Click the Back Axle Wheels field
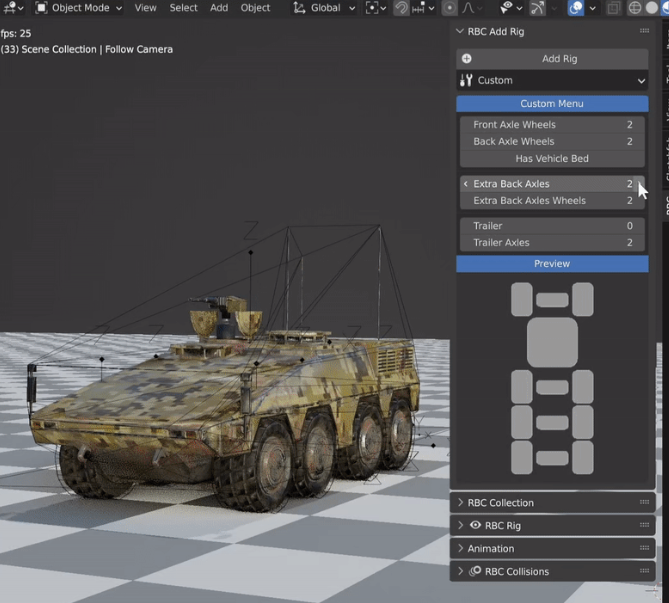Image resolution: width=669 pixels, height=603 pixels. click(552, 141)
